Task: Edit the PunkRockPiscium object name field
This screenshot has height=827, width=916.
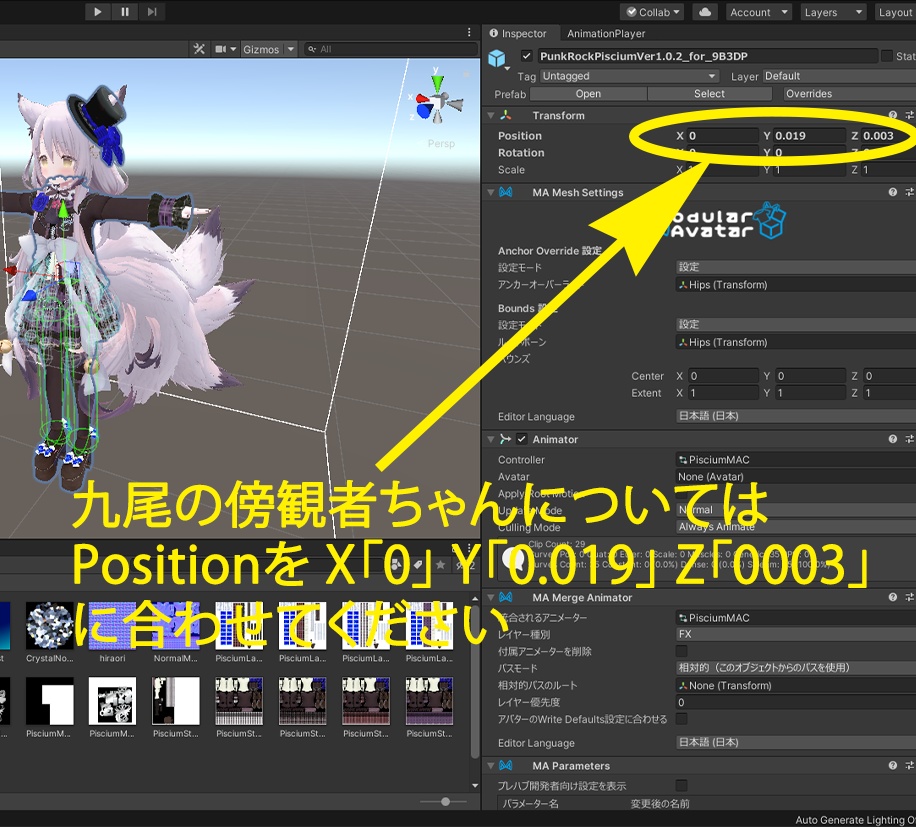Action: click(707, 56)
